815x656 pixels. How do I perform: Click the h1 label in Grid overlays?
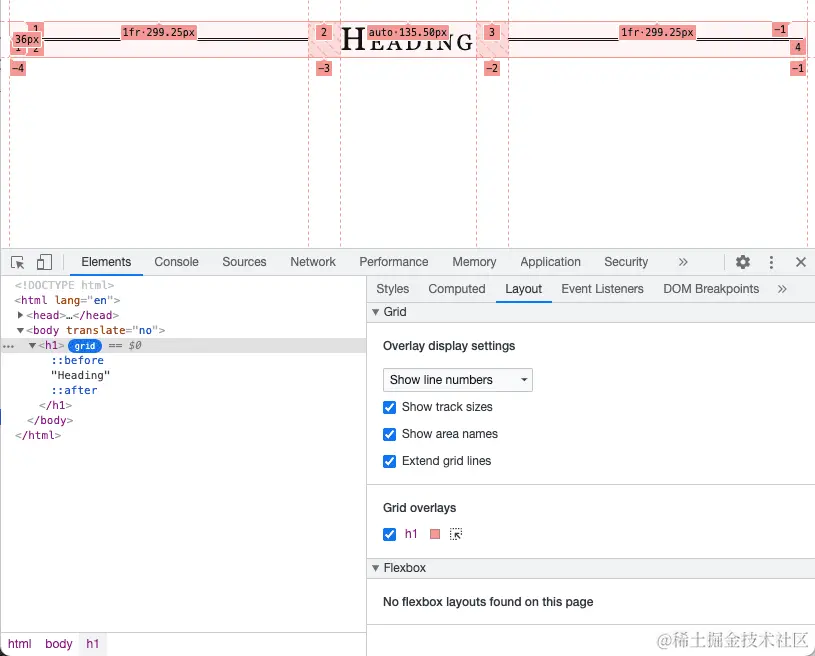(411, 534)
